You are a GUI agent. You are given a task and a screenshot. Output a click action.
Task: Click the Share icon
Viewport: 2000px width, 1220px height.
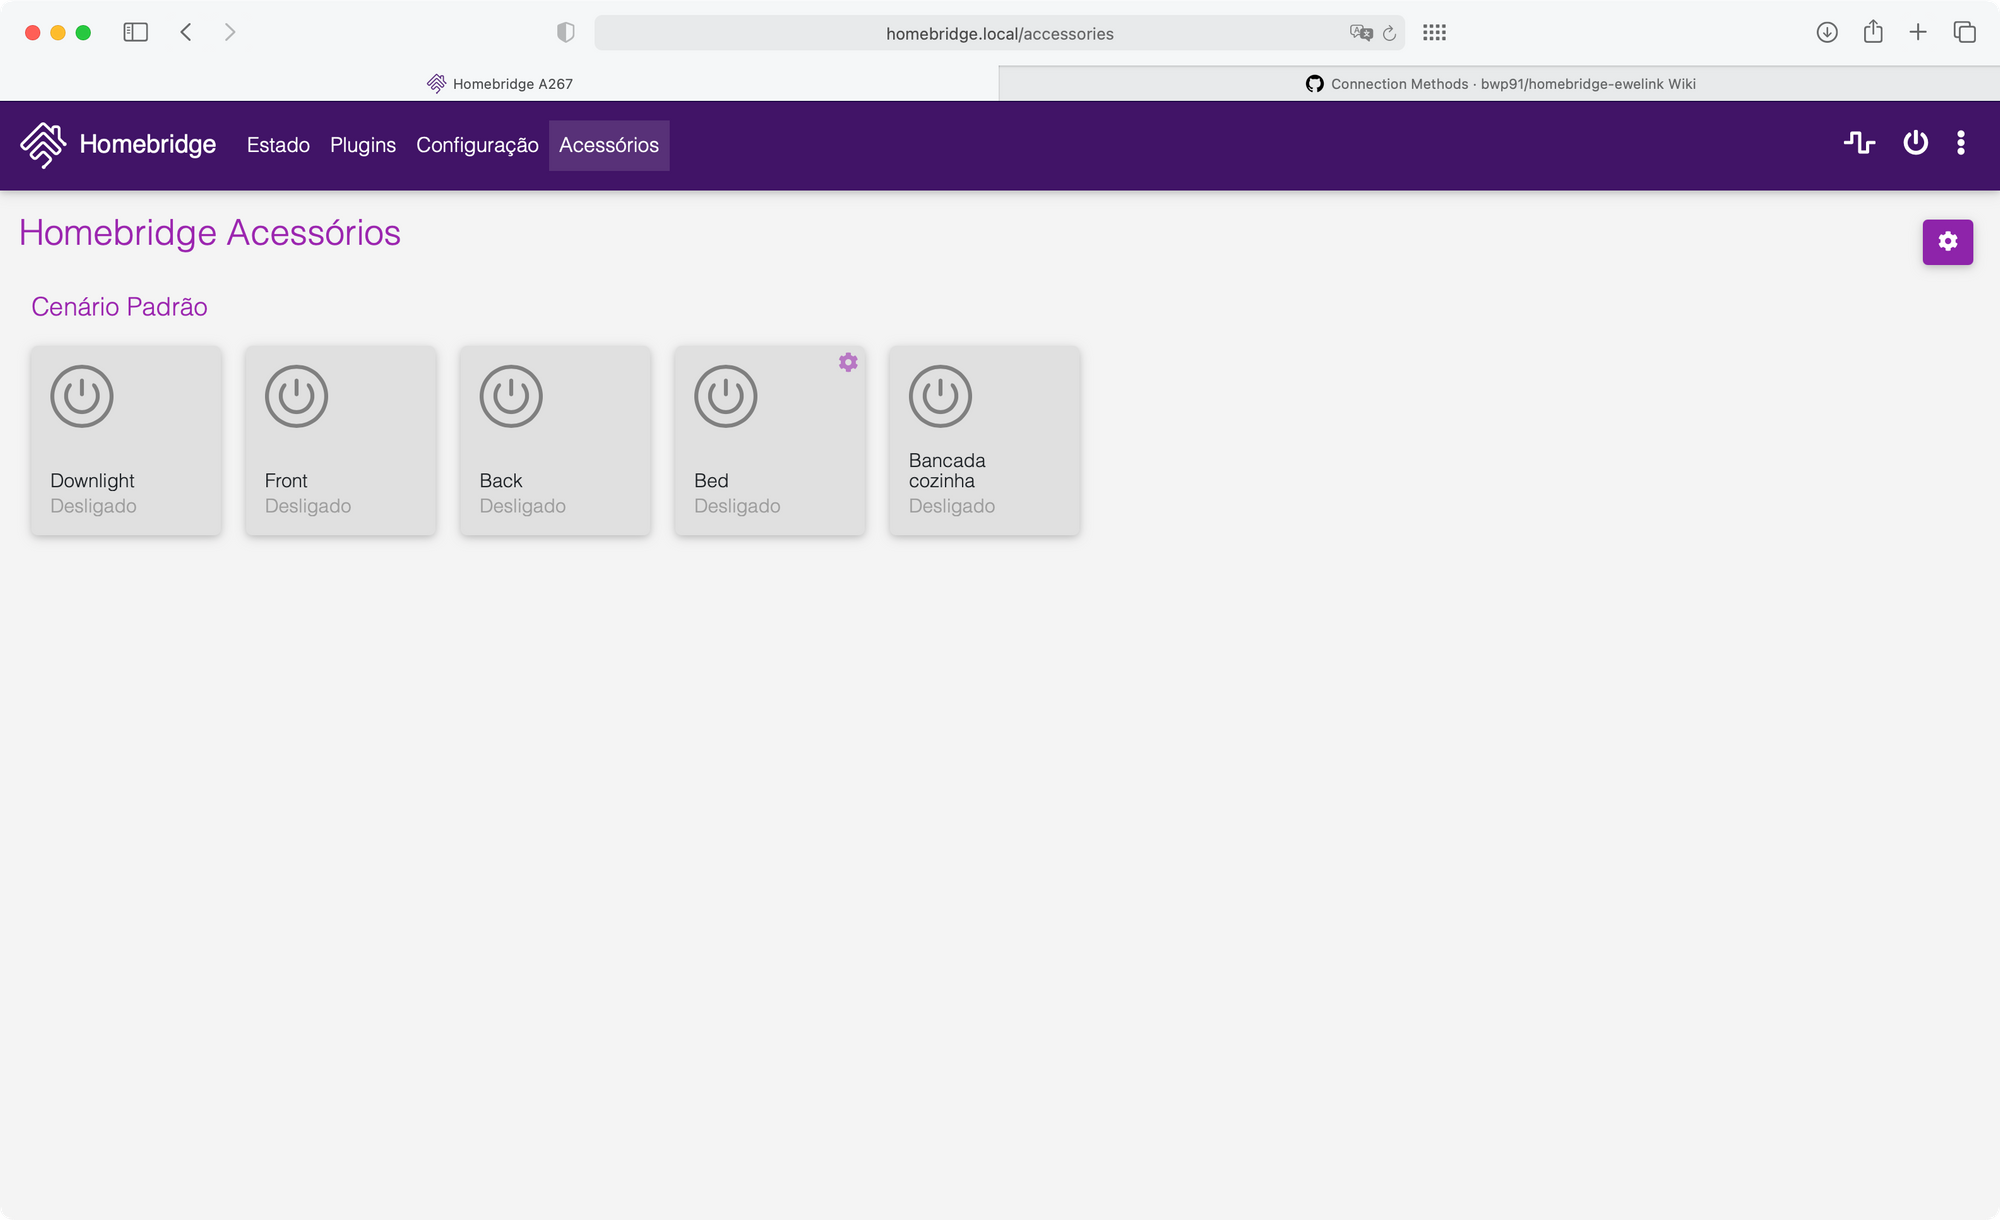1873,32
